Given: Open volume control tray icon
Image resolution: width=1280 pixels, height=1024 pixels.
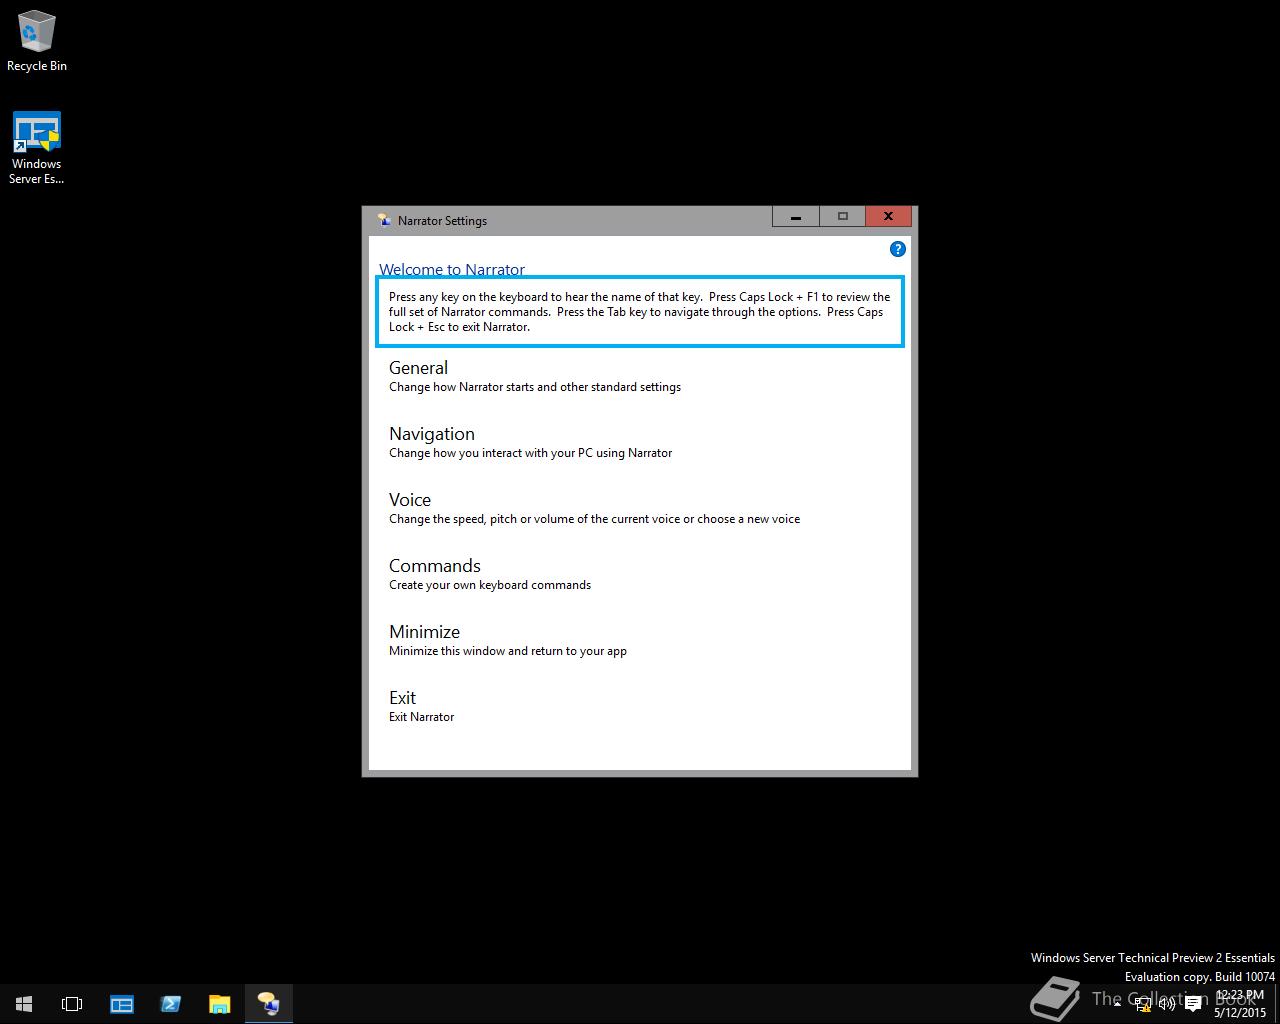Looking at the screenshot, I should point(1167,1004).
